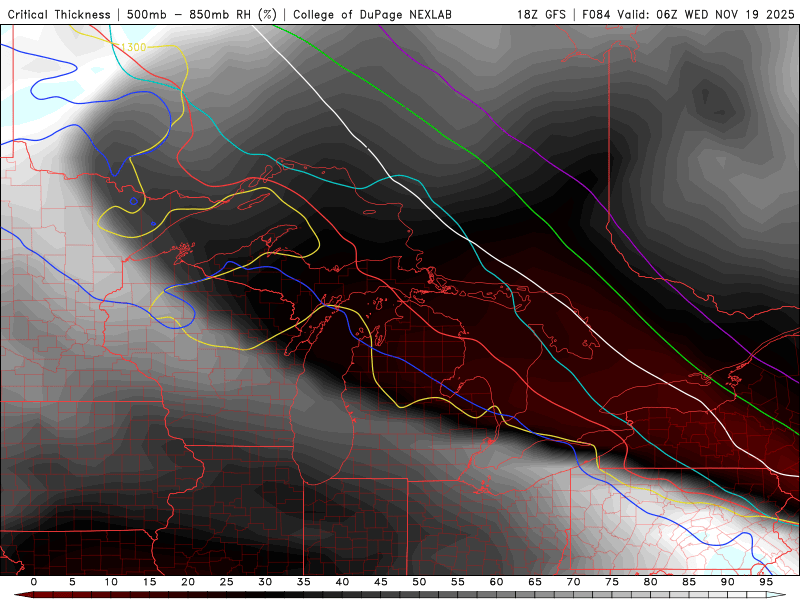Click the "20" tick on the RH scale

(x=188, y=582)
